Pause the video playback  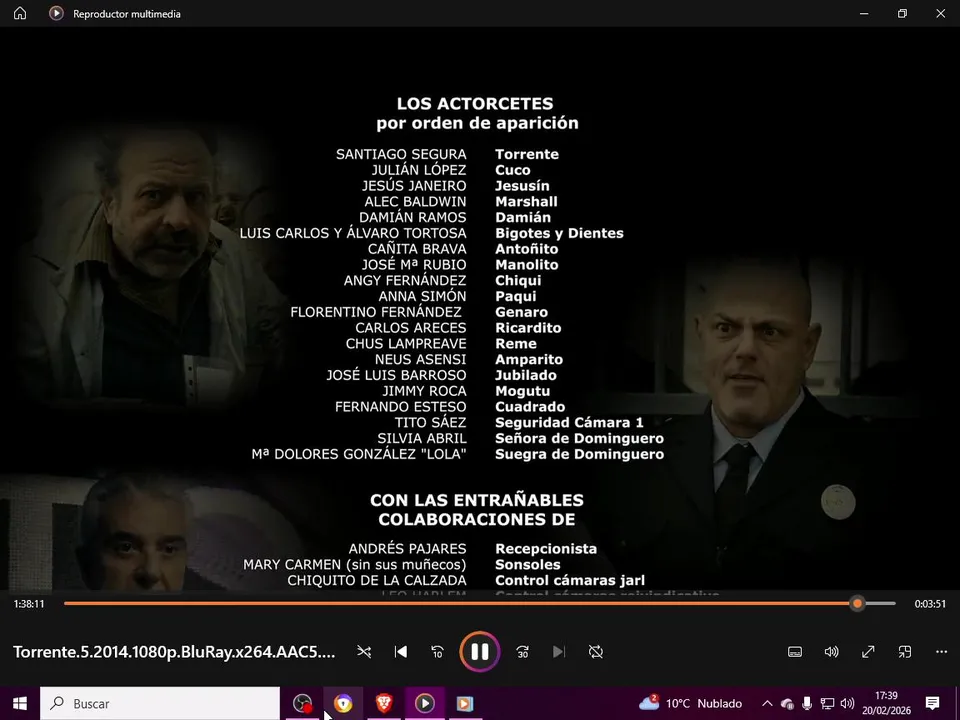(479, 651)
